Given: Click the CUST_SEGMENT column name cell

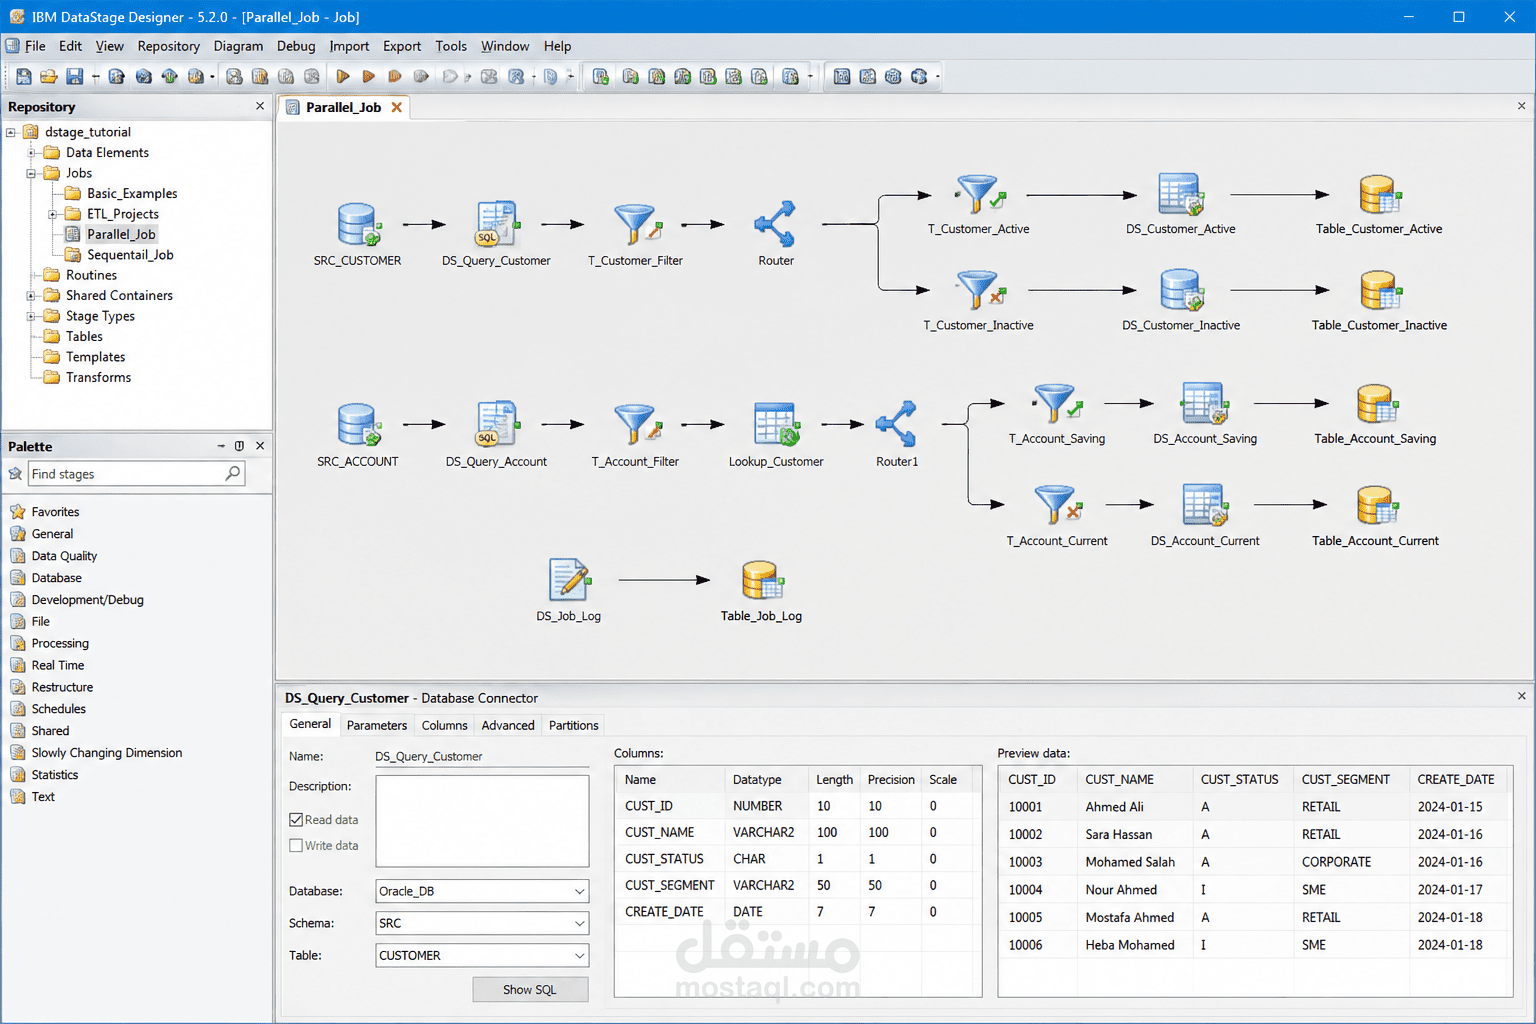Looking at the screenshot, I should coord(670,886).
